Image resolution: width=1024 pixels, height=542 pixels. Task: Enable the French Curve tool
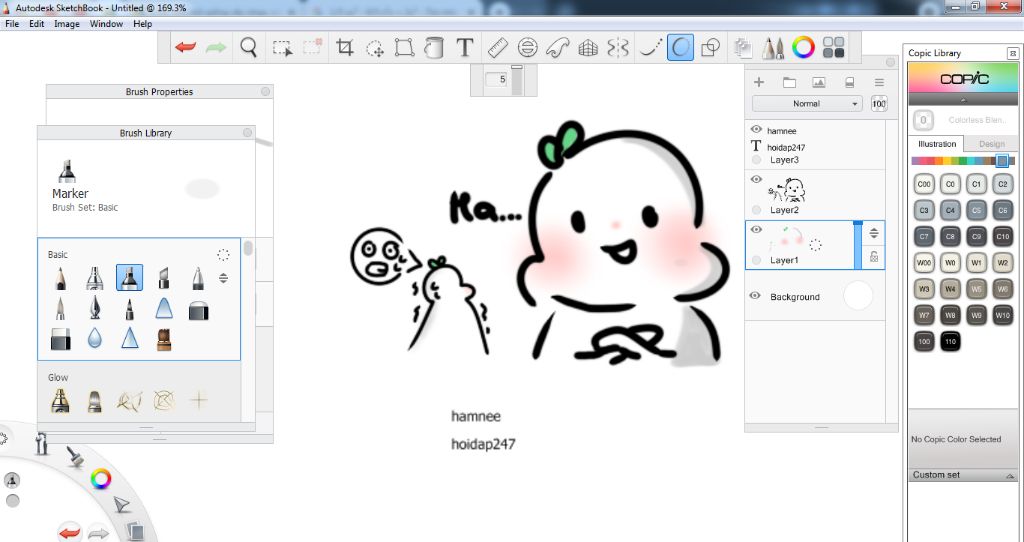point(557,47)
